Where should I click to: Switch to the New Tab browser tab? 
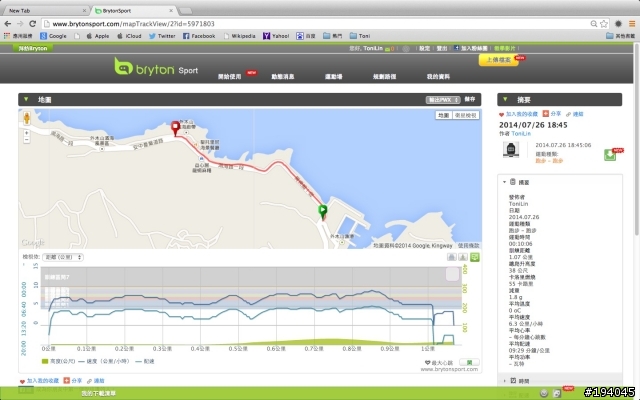pyautogui.click(x=45, y=11)
